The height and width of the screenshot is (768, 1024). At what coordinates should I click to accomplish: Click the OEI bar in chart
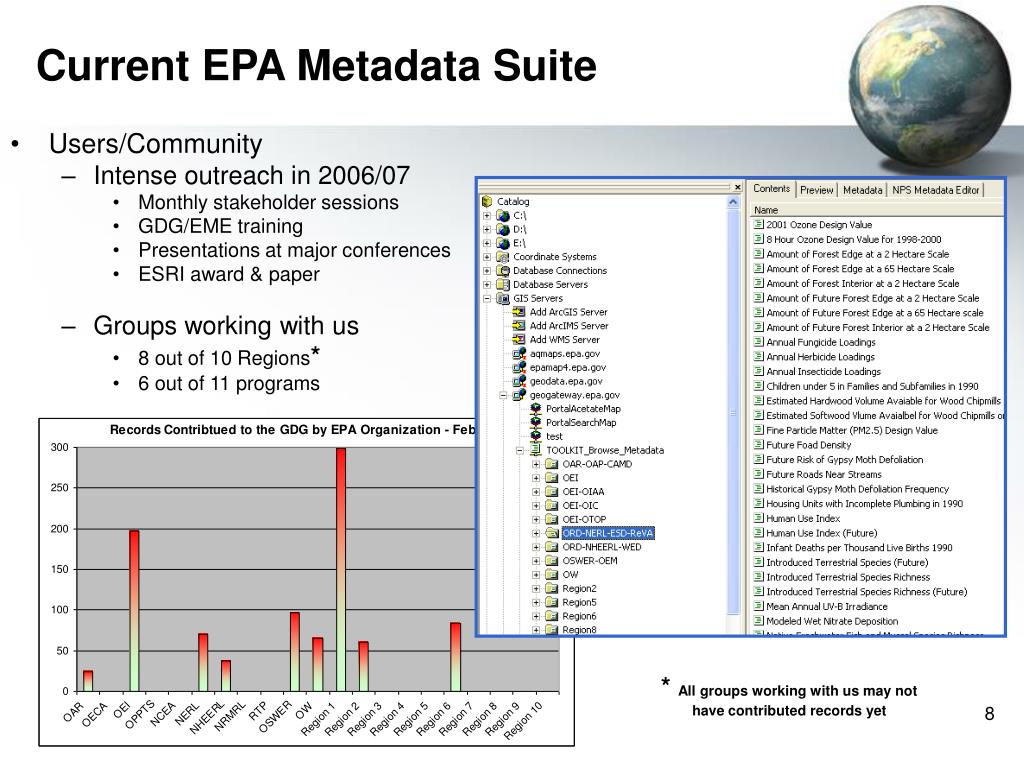point(134,611)
